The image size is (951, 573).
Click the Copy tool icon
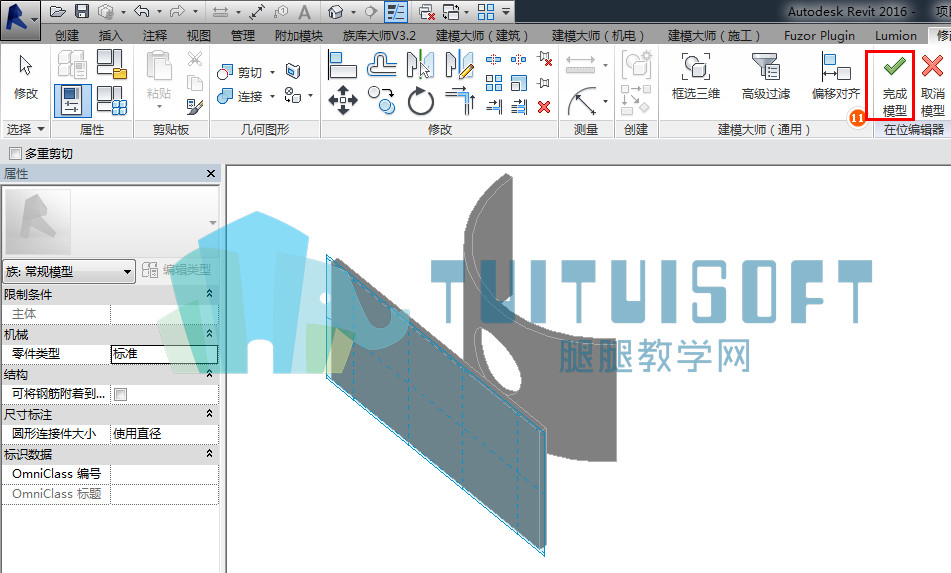[x=381, y=100]
